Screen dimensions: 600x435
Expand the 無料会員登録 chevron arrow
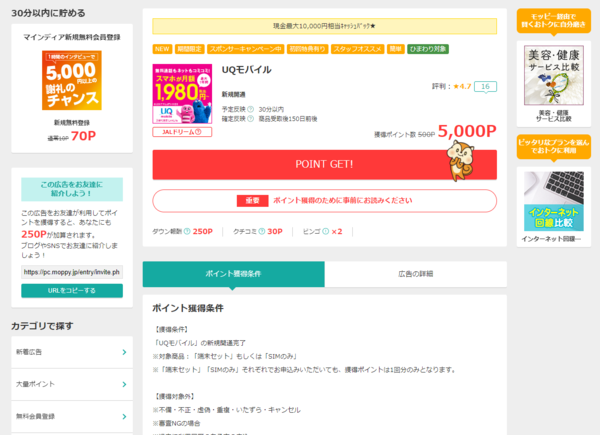124,416
